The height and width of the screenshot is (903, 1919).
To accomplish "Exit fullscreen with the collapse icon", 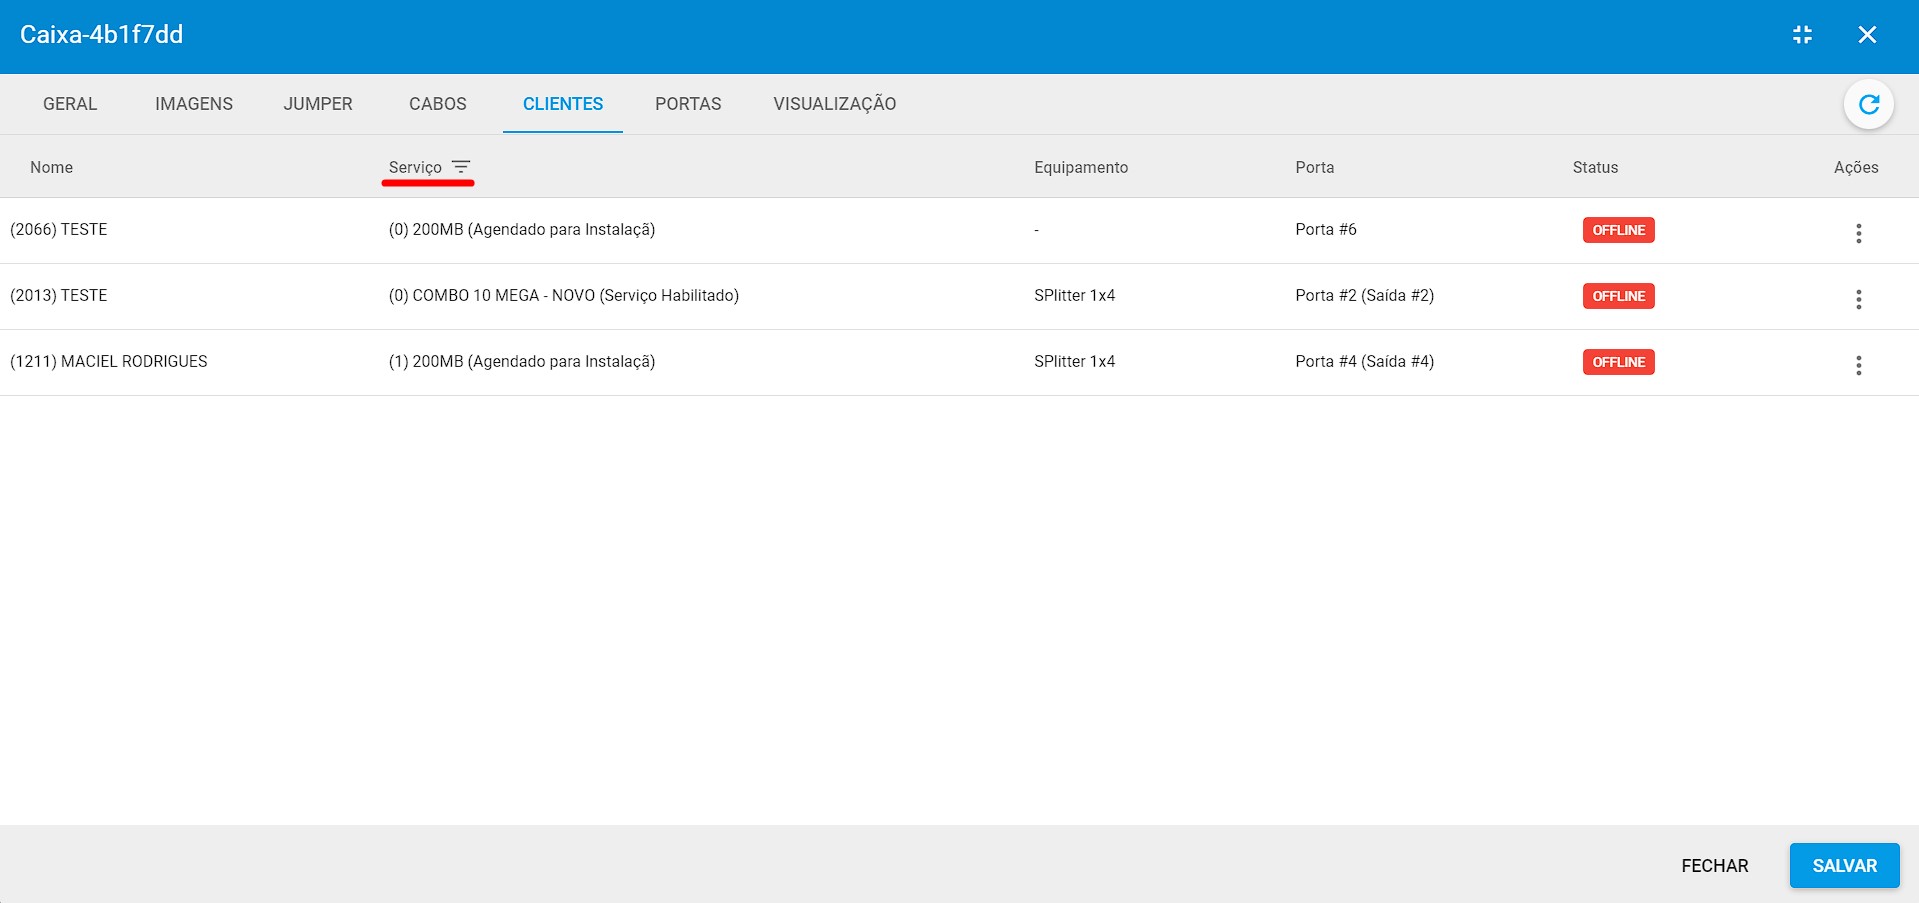I will [x=1802, y=35].
